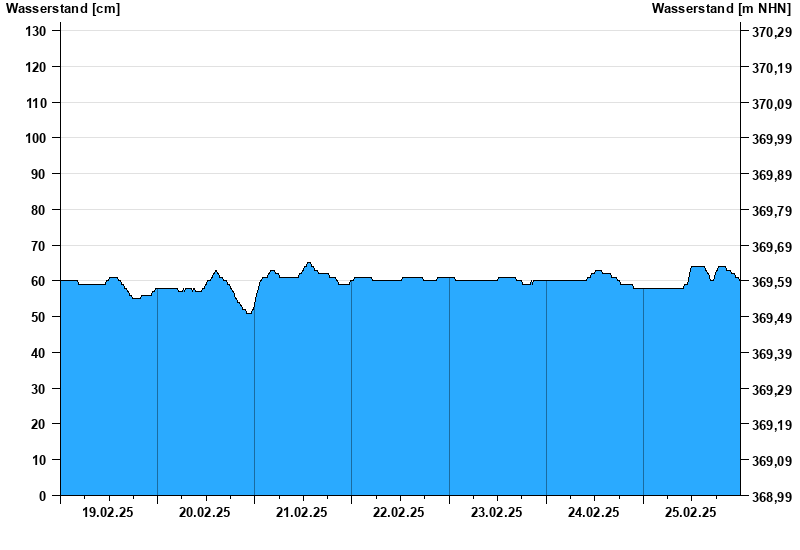Image resolution: width=800 pixels, height=550 pixels.
Task: Click the 369,99 value on right axis
Action: [x=772, y=139]
